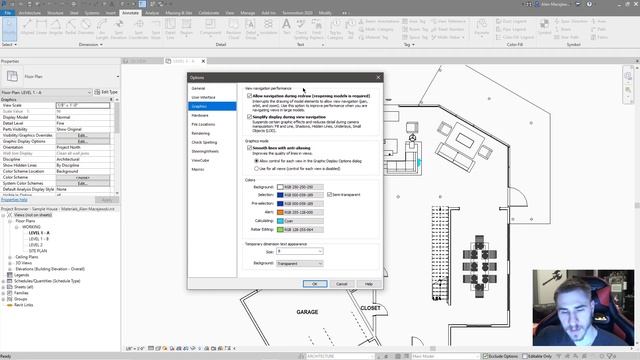Click Help in Options dialog
The width and height of the screenshot is (640, 360).
pyautogui.click(x=369, y=284)
